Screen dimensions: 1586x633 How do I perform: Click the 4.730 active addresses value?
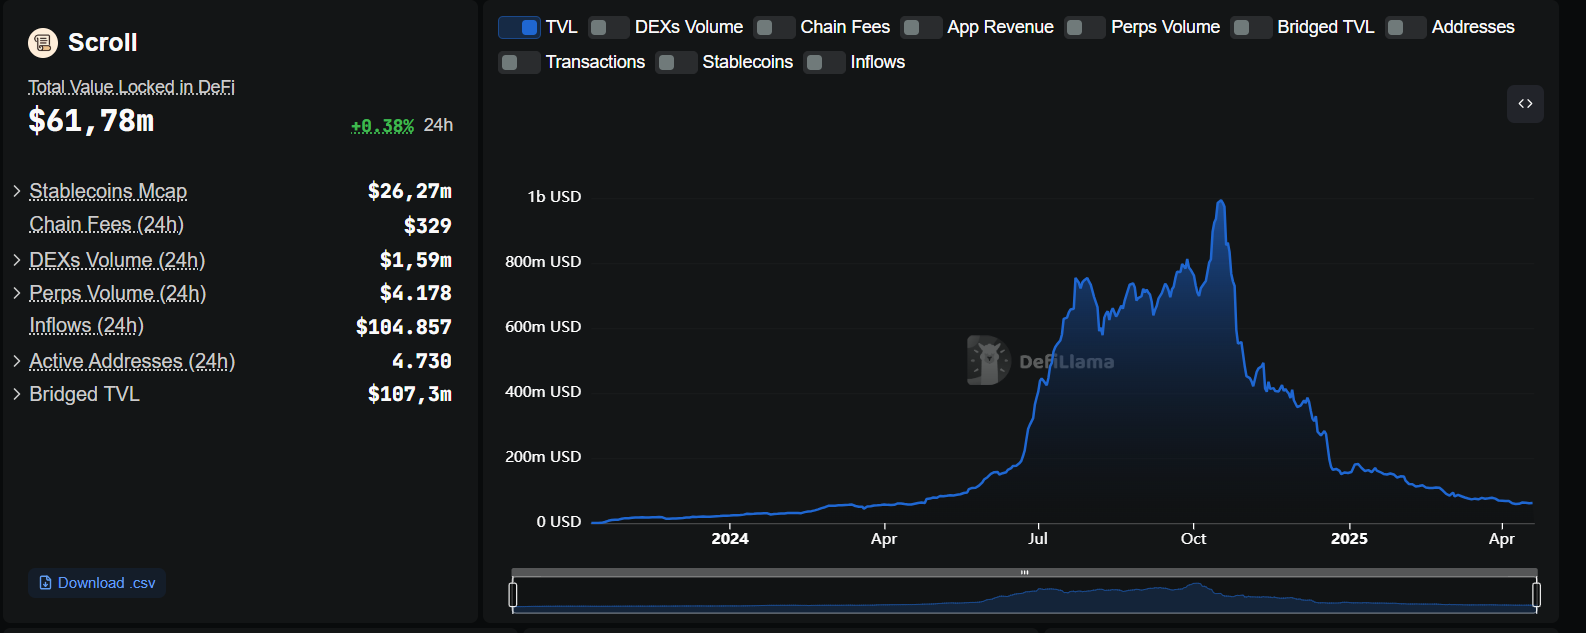tap(422, 361)
